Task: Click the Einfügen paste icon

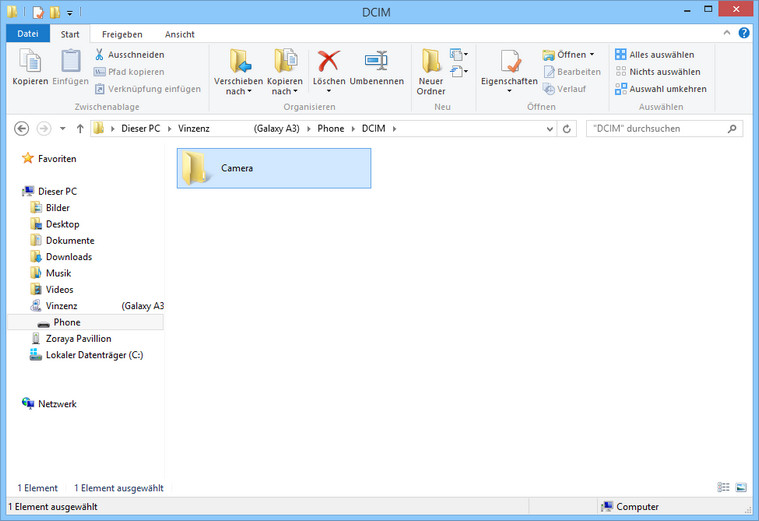Action: point(71,62)
